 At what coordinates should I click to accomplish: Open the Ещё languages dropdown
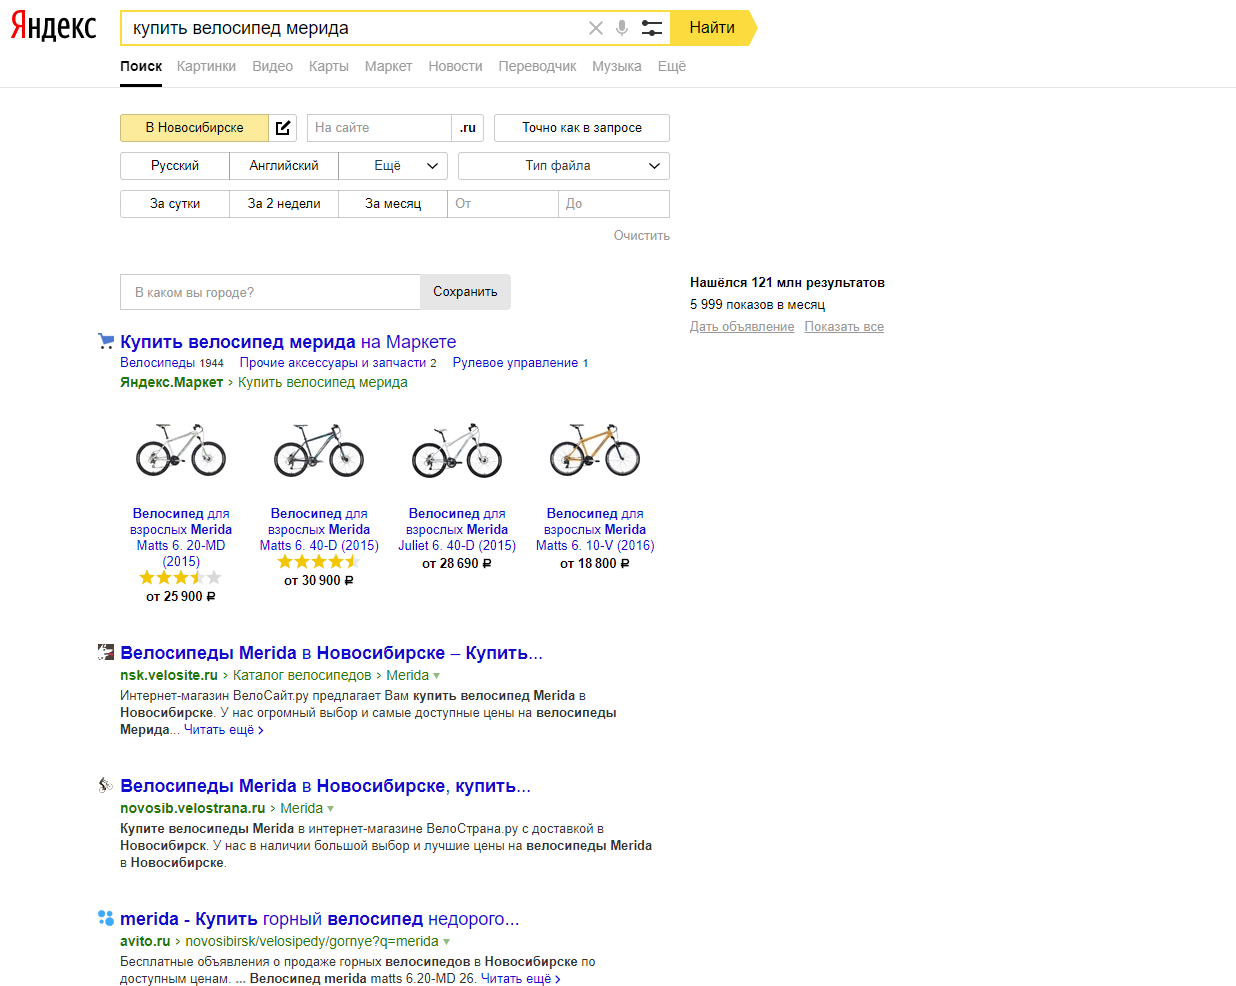[x=393, y=166]
